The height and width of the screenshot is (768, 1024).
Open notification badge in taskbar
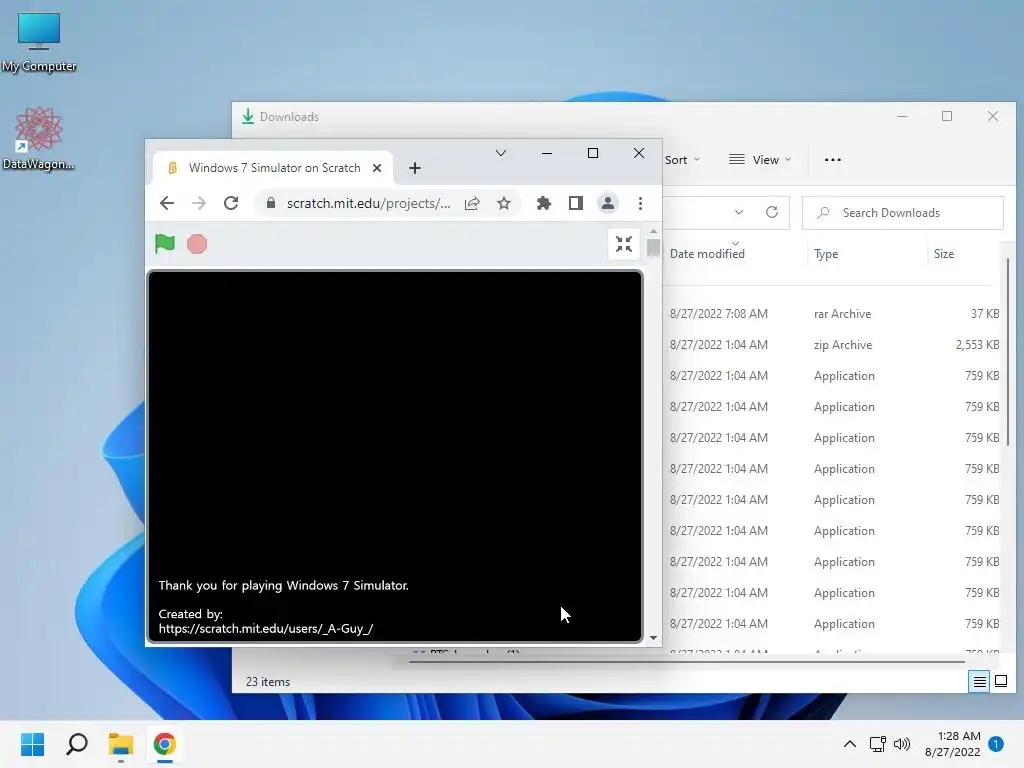click(x=996, y=743)
